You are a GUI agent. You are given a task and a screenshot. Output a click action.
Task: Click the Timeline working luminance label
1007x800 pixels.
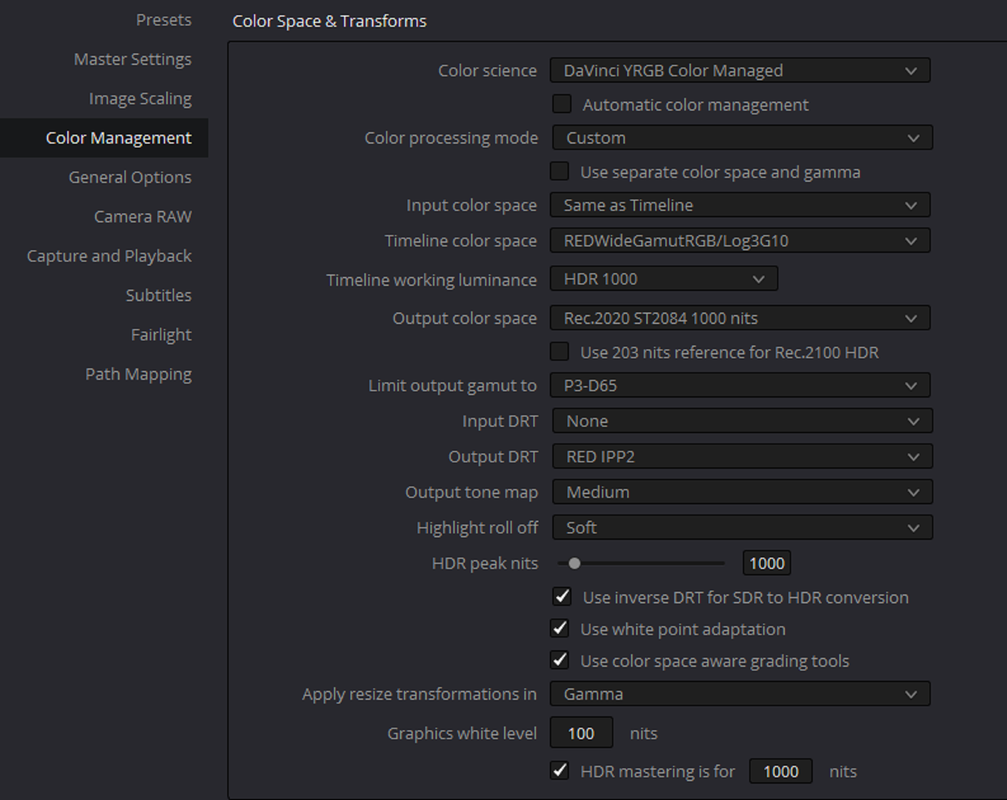[431, 280]
